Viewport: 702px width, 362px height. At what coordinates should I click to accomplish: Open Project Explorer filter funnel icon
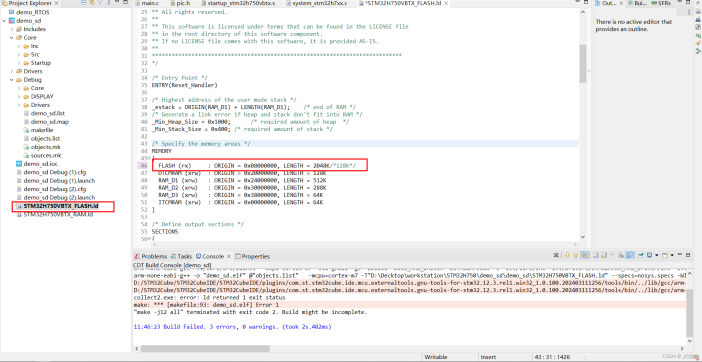(100, 3)
